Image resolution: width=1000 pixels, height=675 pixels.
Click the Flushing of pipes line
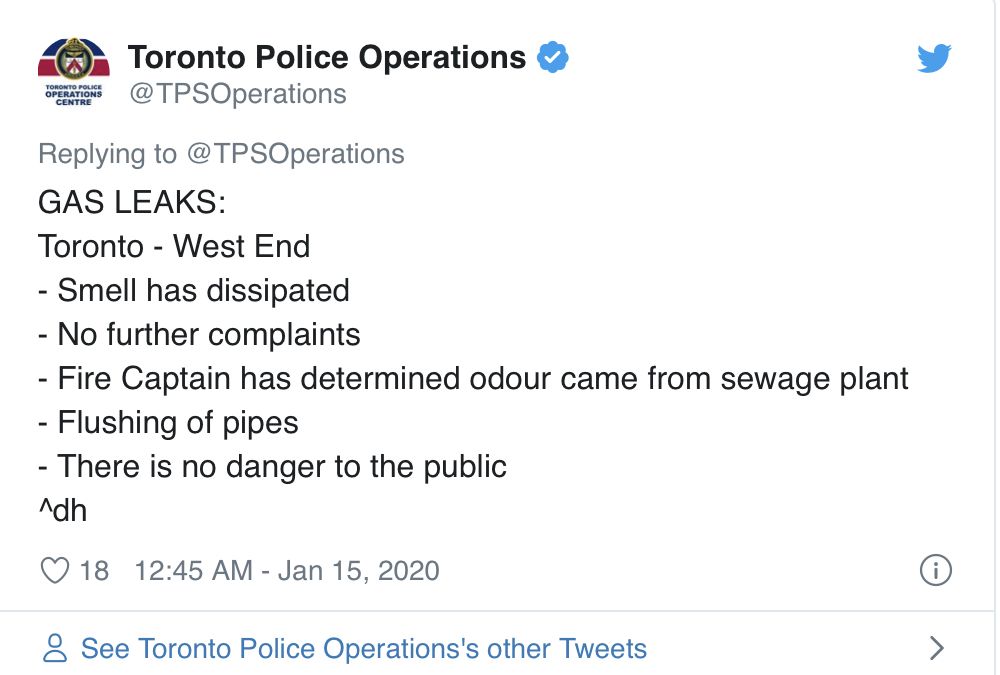[168, 422]
